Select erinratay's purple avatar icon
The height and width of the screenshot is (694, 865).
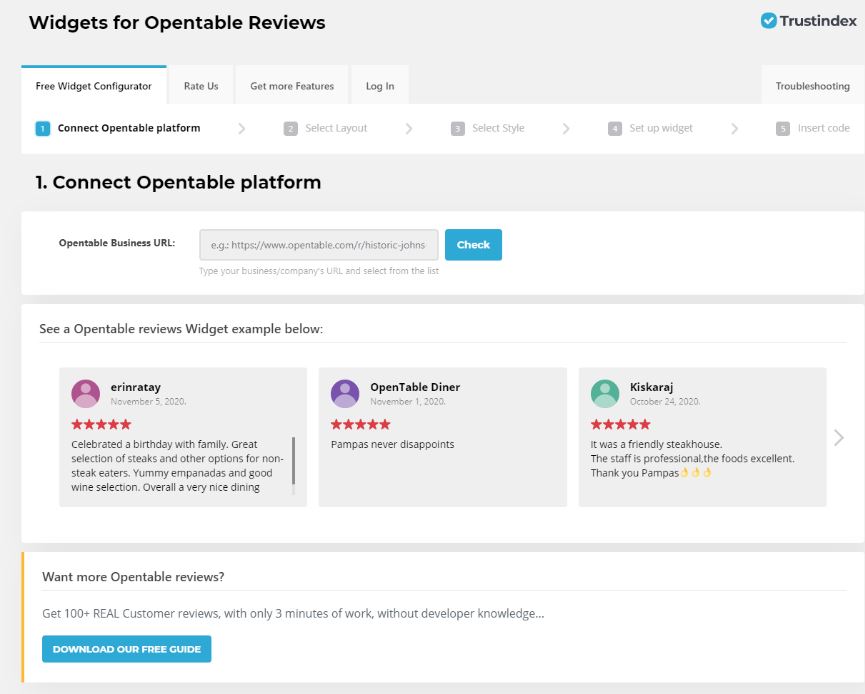tap(86, 393)
